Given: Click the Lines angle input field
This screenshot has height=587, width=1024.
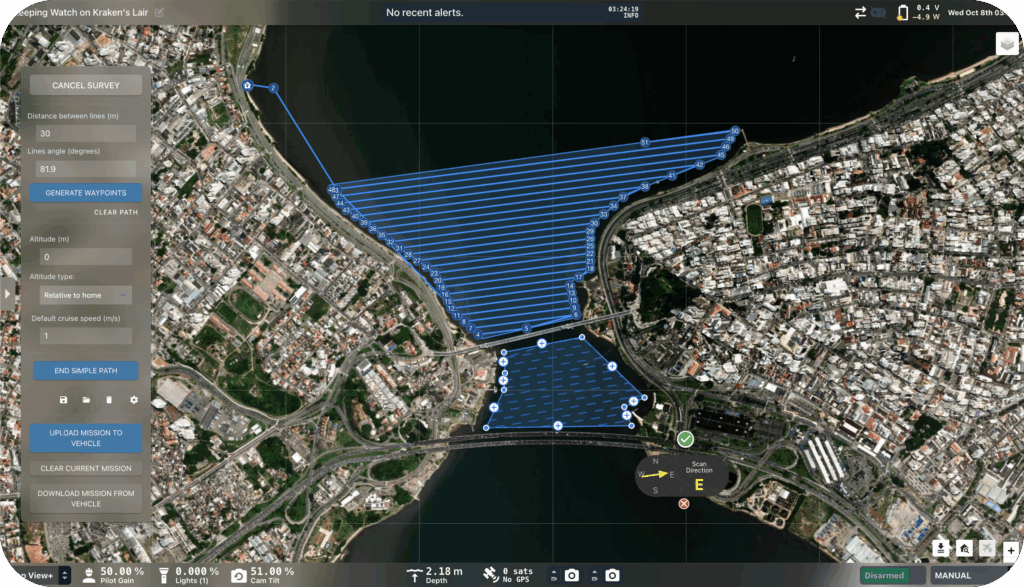Looking at the screenshot, I should pyautogui.click(x=85, y=170).
